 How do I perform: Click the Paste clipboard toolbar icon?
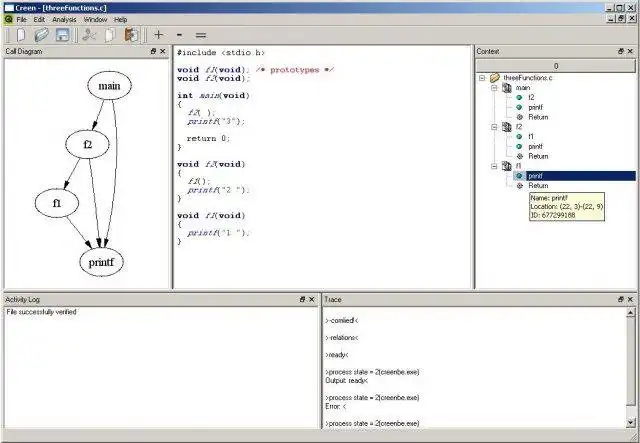pos(131,35)
